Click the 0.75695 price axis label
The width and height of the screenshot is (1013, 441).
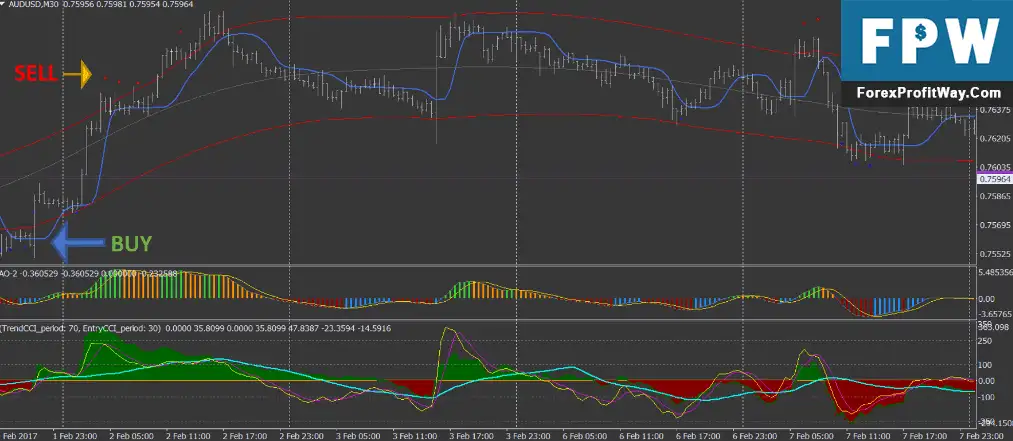click(995, 225)
